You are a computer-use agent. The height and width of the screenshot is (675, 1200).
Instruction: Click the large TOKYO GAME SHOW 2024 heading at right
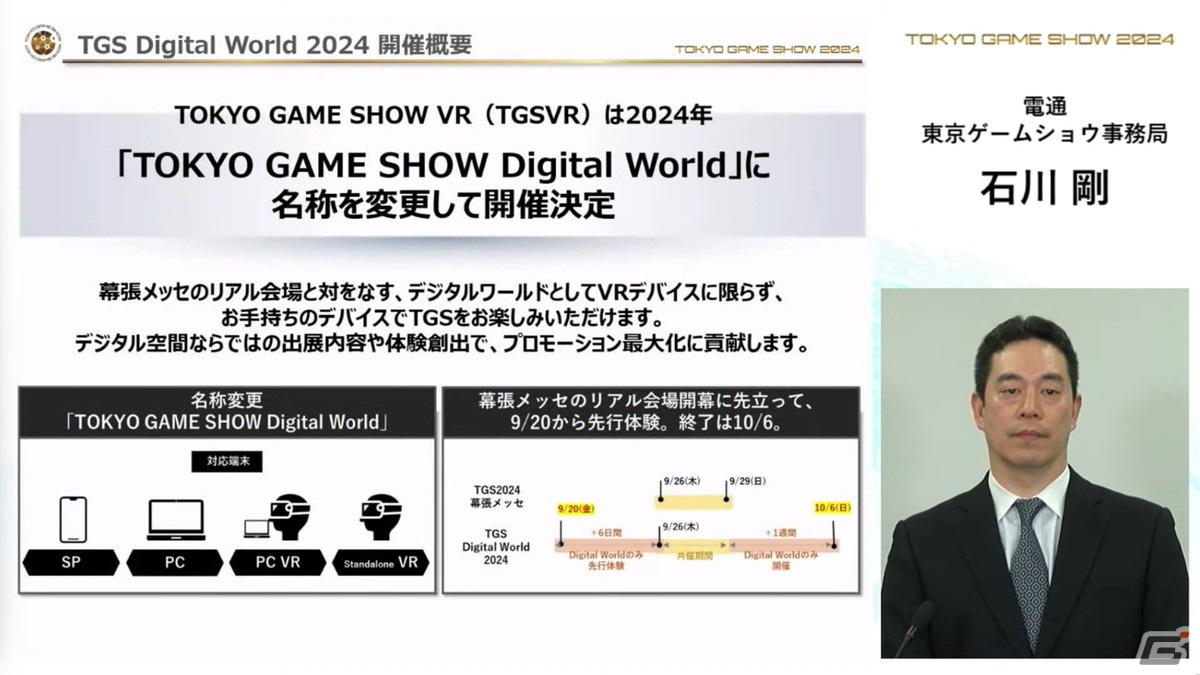1039,39
